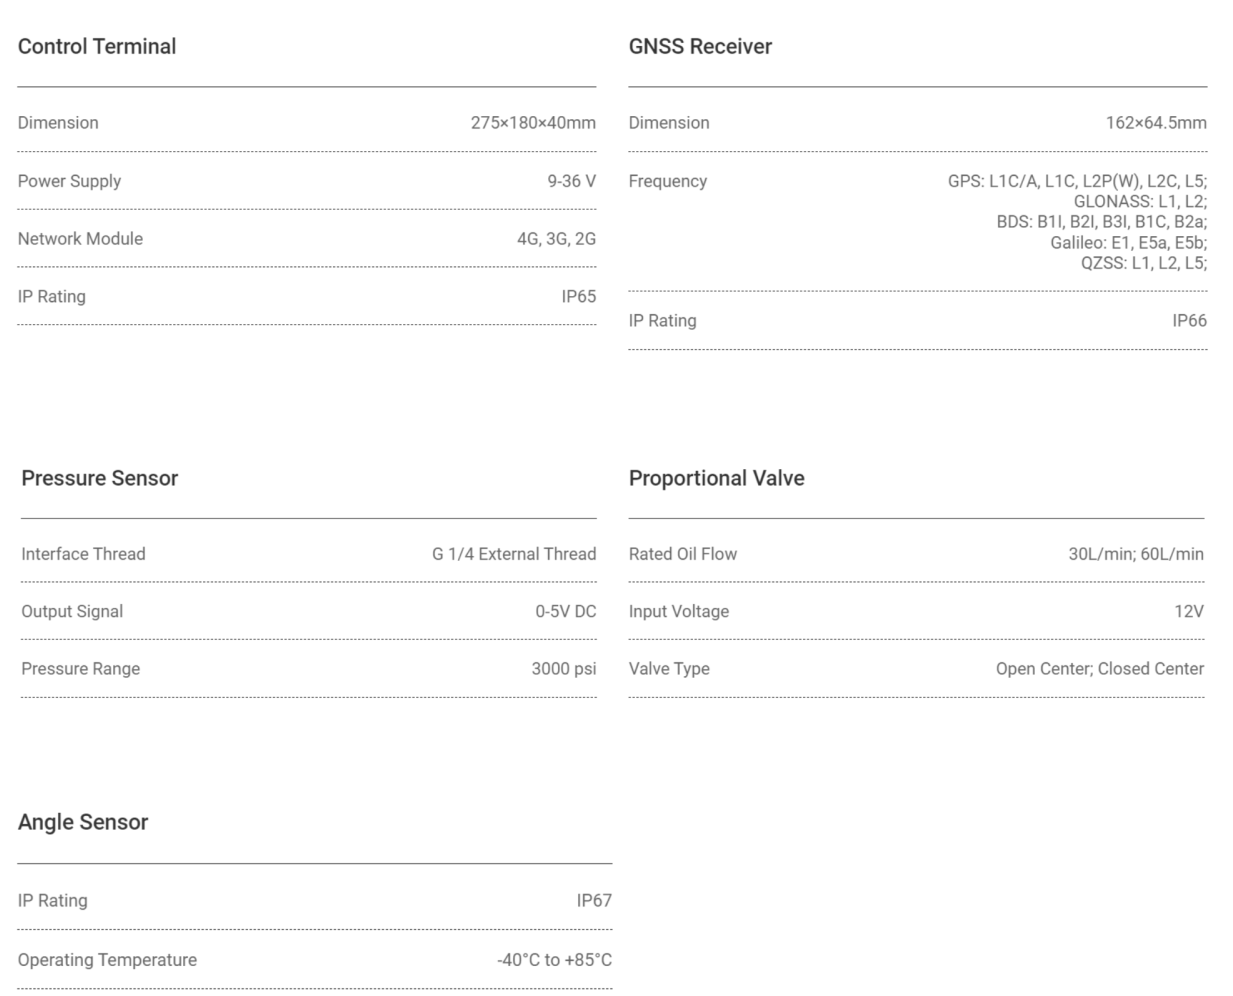Click the 9-36 V power supply value

[571, 181]
